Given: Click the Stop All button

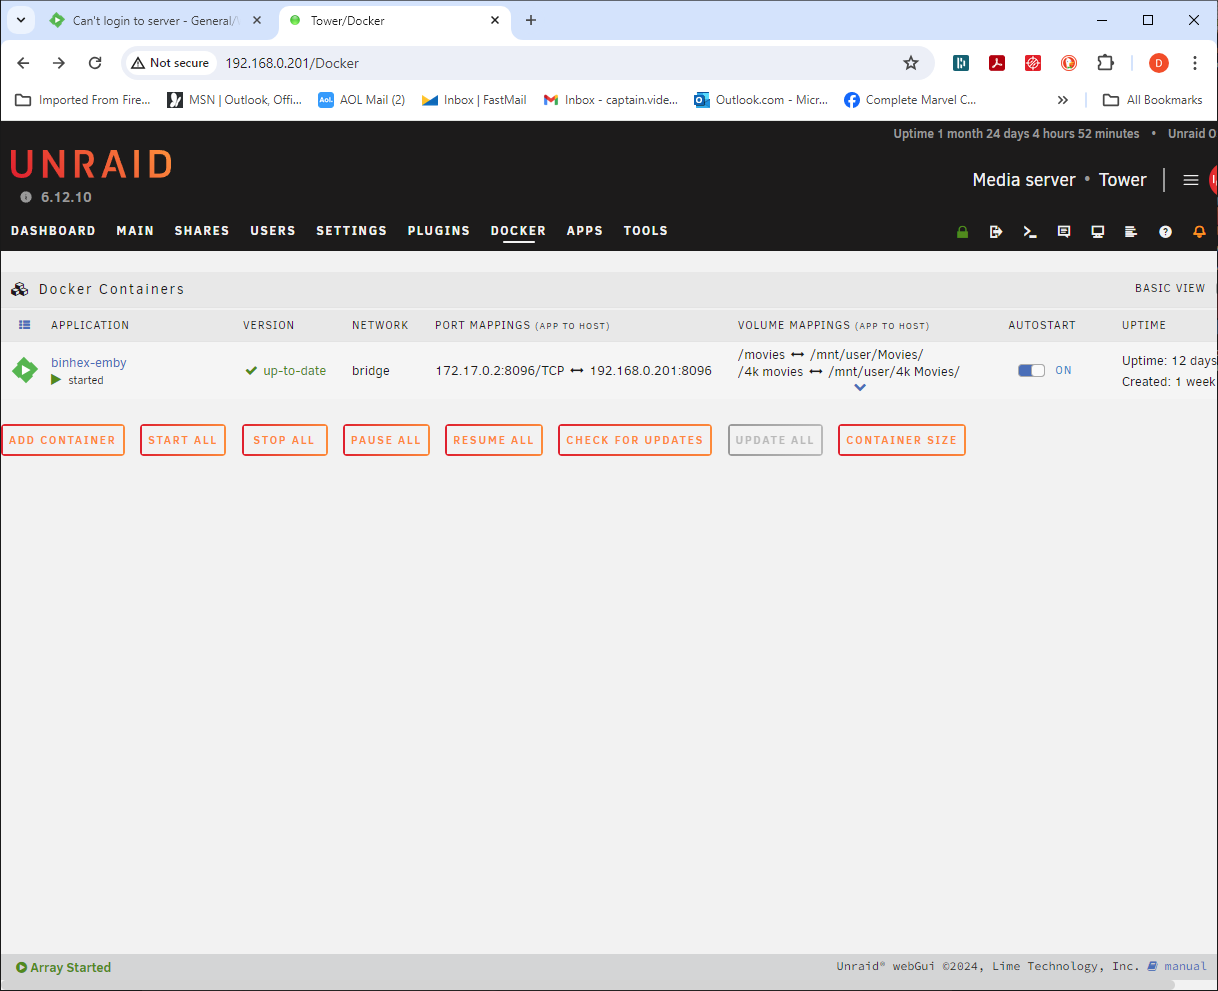Looking at the screenshot, I should [x=284, y=440].
